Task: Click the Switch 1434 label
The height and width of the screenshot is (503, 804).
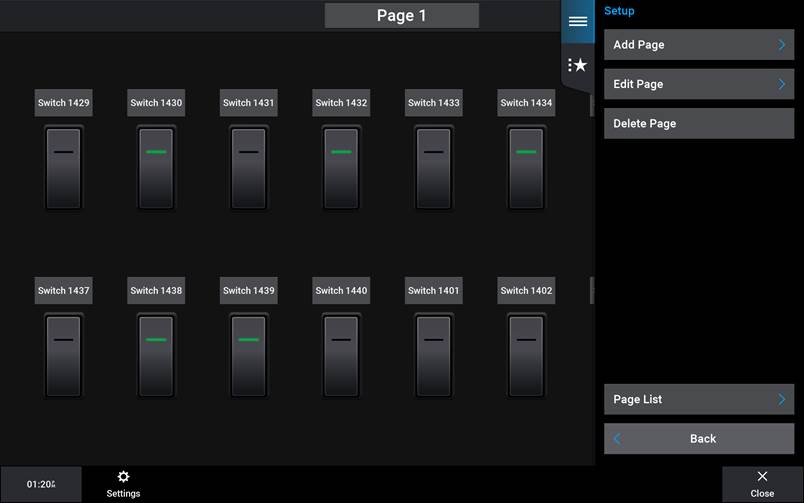Action: 526,103
